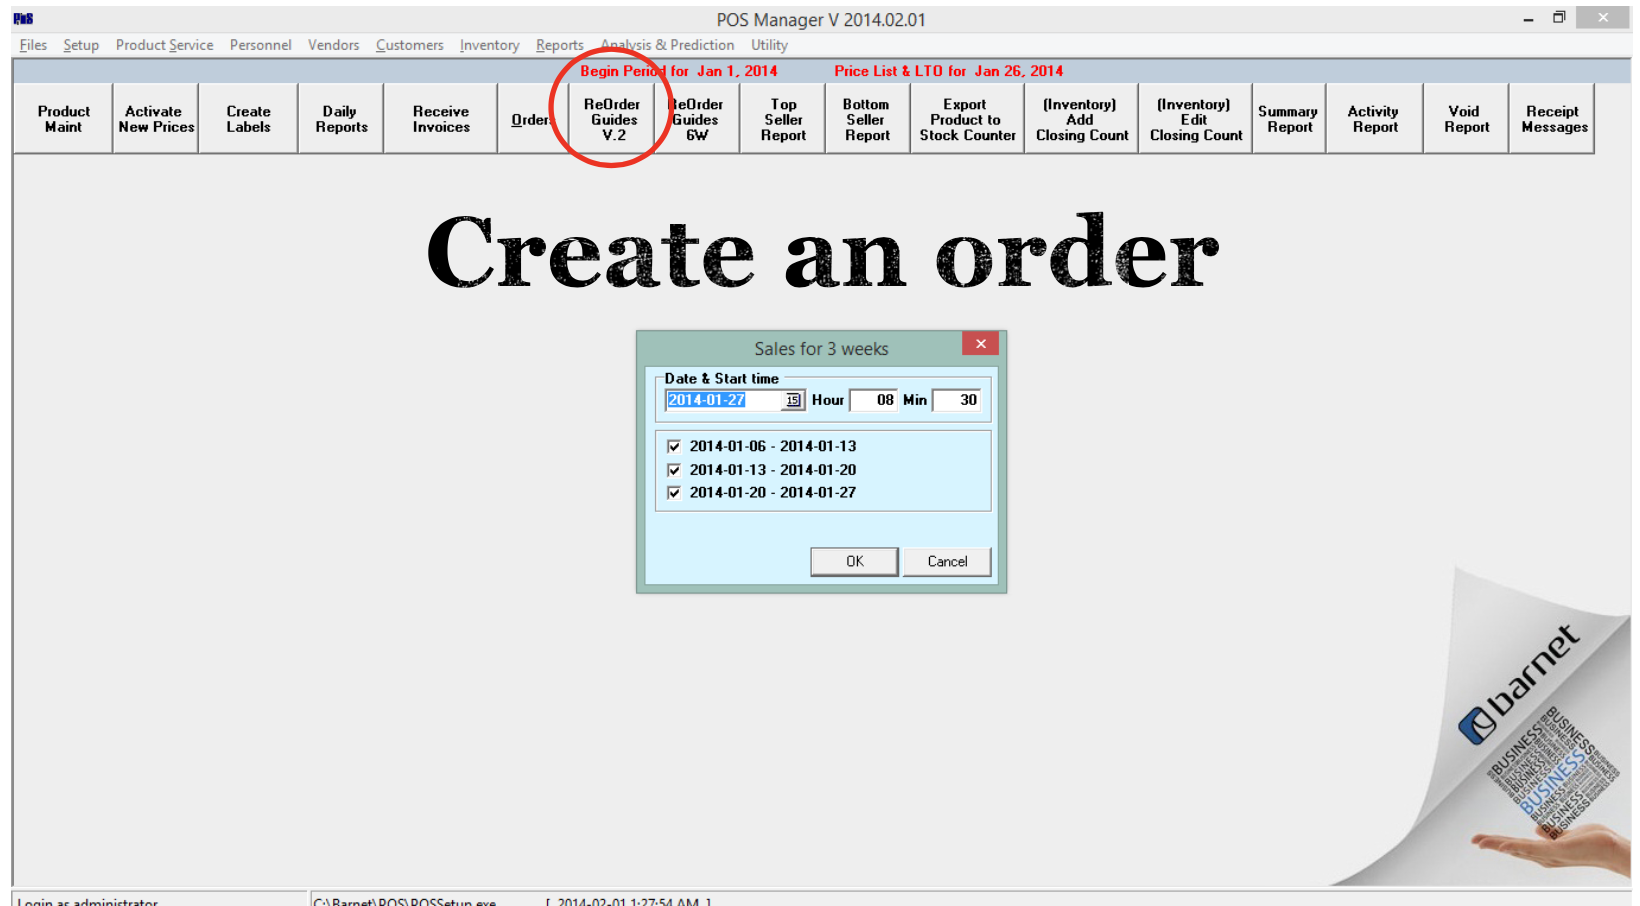
Task: Open Daily Reports from toolbar
Action: coord(341,119)
